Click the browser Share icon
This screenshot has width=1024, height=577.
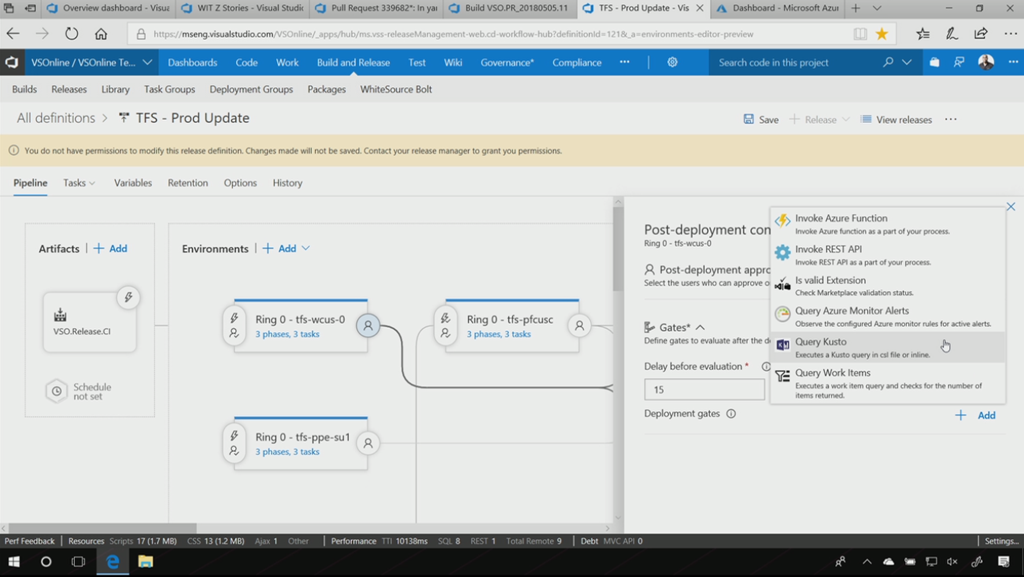(x=981, y=34)
